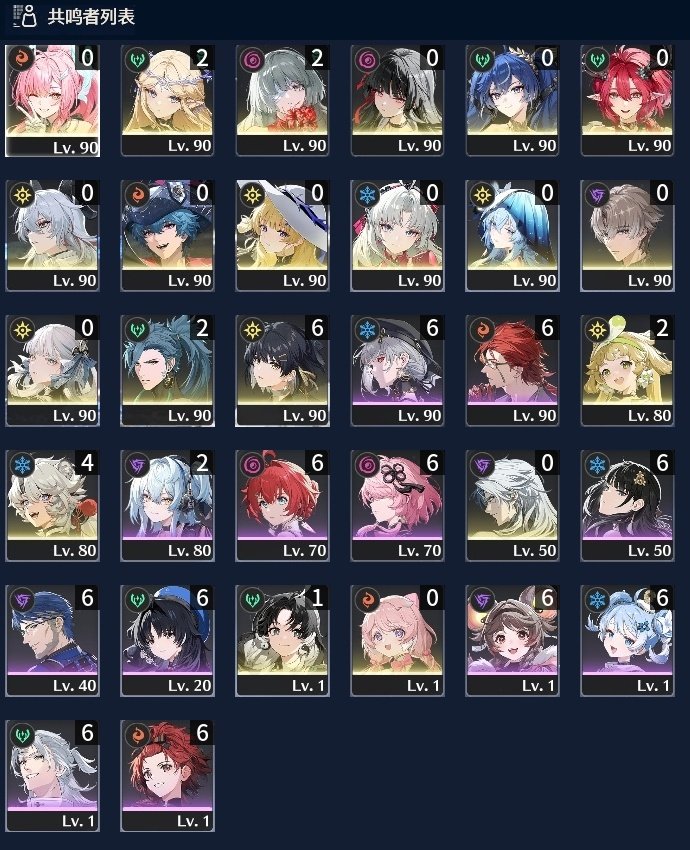Click glacio snowflake icon on the Lv. 80 lion-eared character
Viewport: 690px width, 850px height.
(x=22, y=465)
